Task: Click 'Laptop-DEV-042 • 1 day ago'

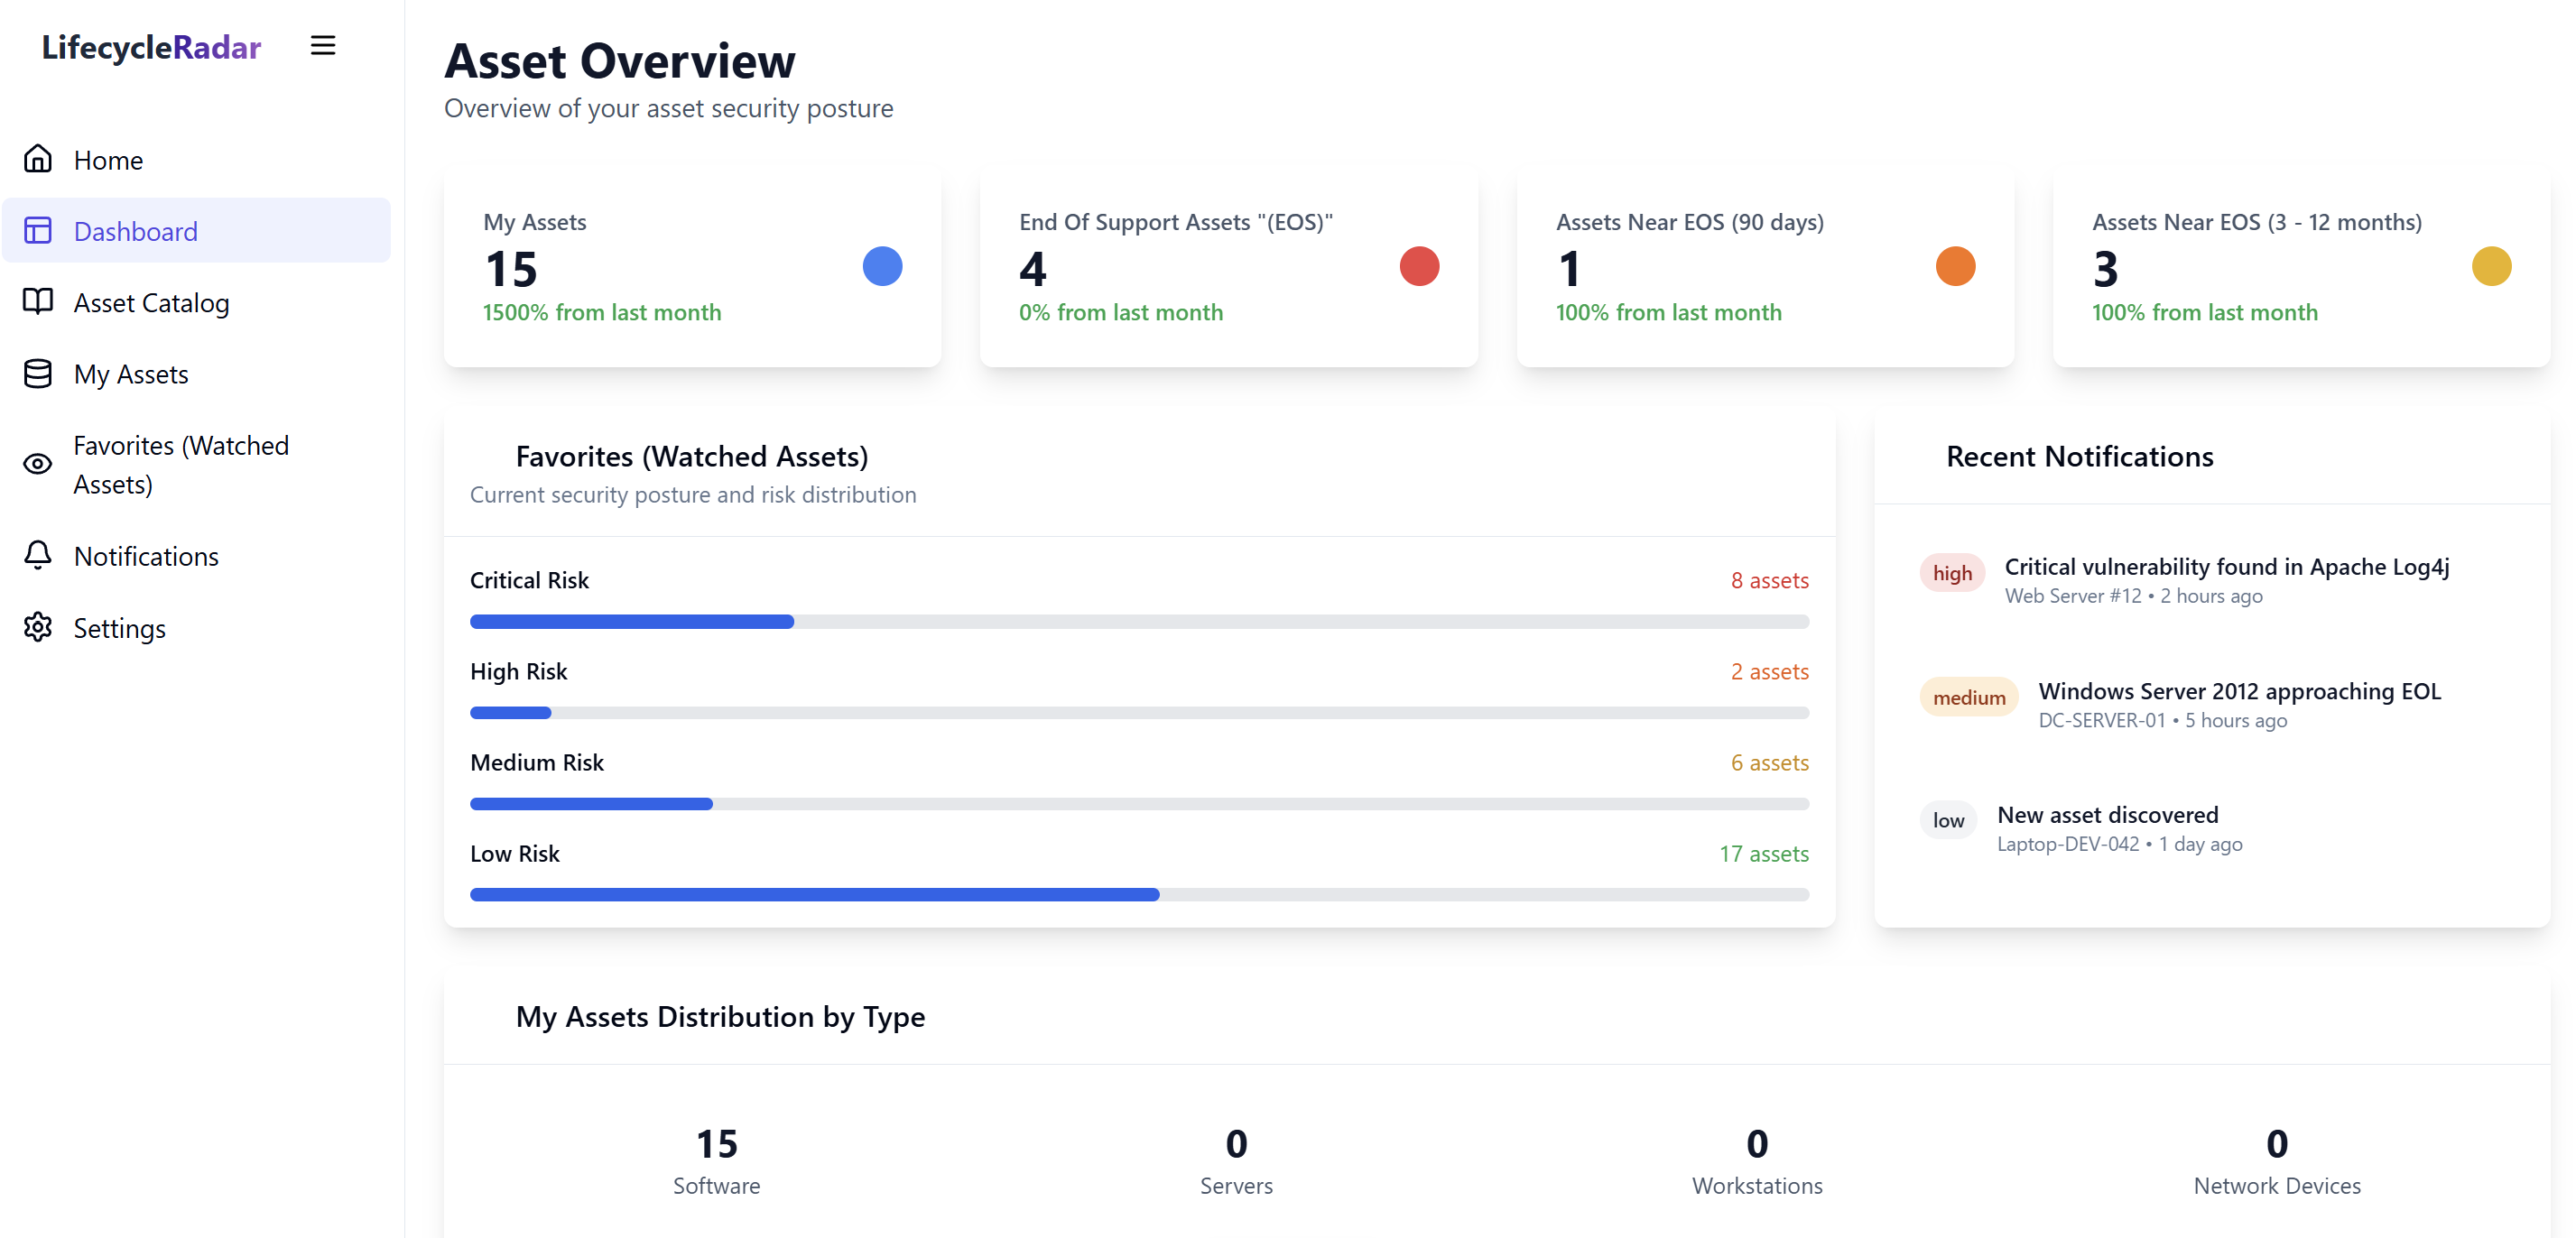Action: [x=2119, y=844]
